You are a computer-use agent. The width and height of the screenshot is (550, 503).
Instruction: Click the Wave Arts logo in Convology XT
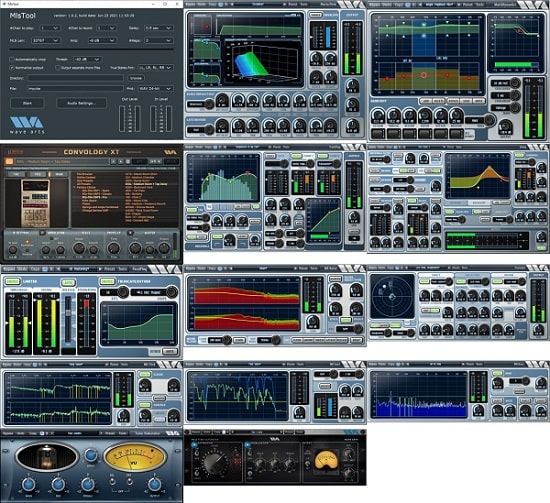[x=170, y=152]
